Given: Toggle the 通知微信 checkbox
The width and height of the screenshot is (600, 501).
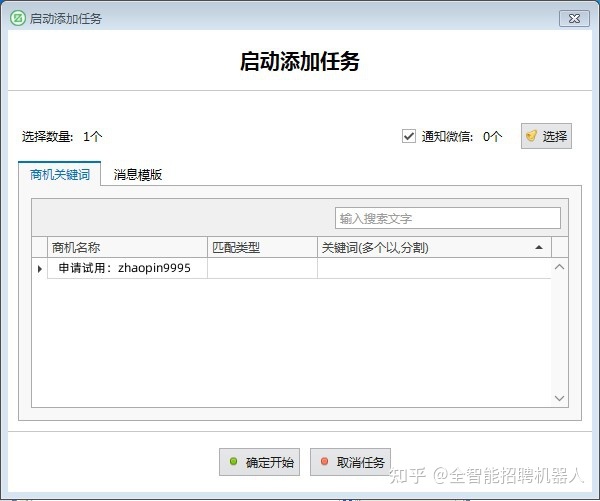Looking at the screenshot, I should click(408, 136).
